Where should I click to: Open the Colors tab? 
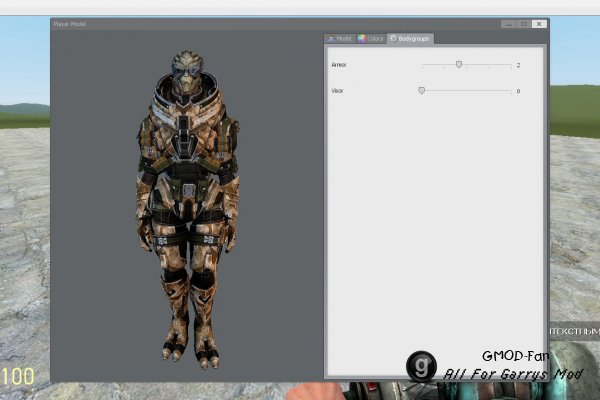coord(370,39)
